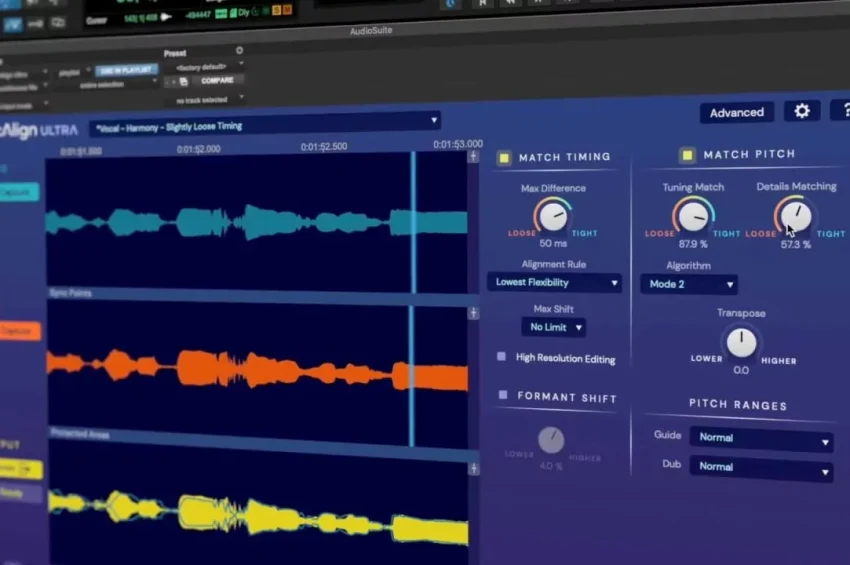The image size is (850, 565).
Task: Click the preset save disk icon
Action: coord(184,81)
